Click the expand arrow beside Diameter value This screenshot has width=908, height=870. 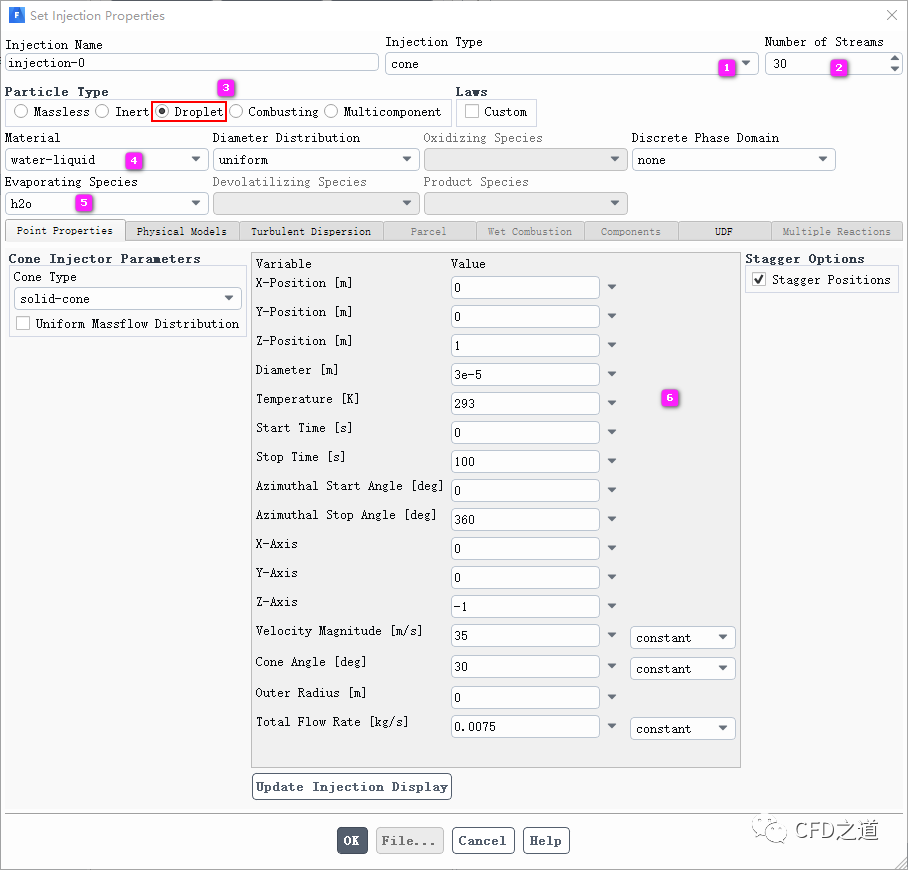pos(612,375)
